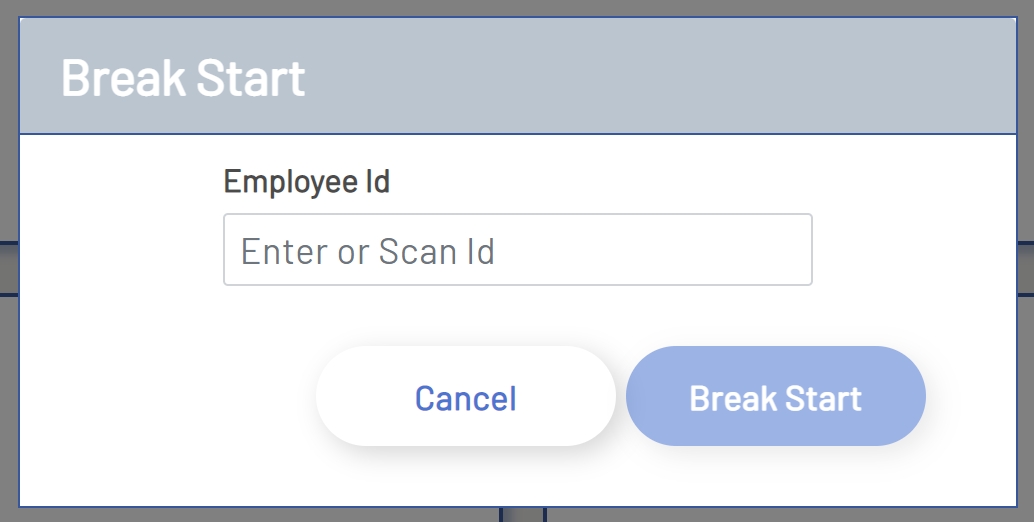
Task: Tap the field under Employee Id
Action: 517,250
